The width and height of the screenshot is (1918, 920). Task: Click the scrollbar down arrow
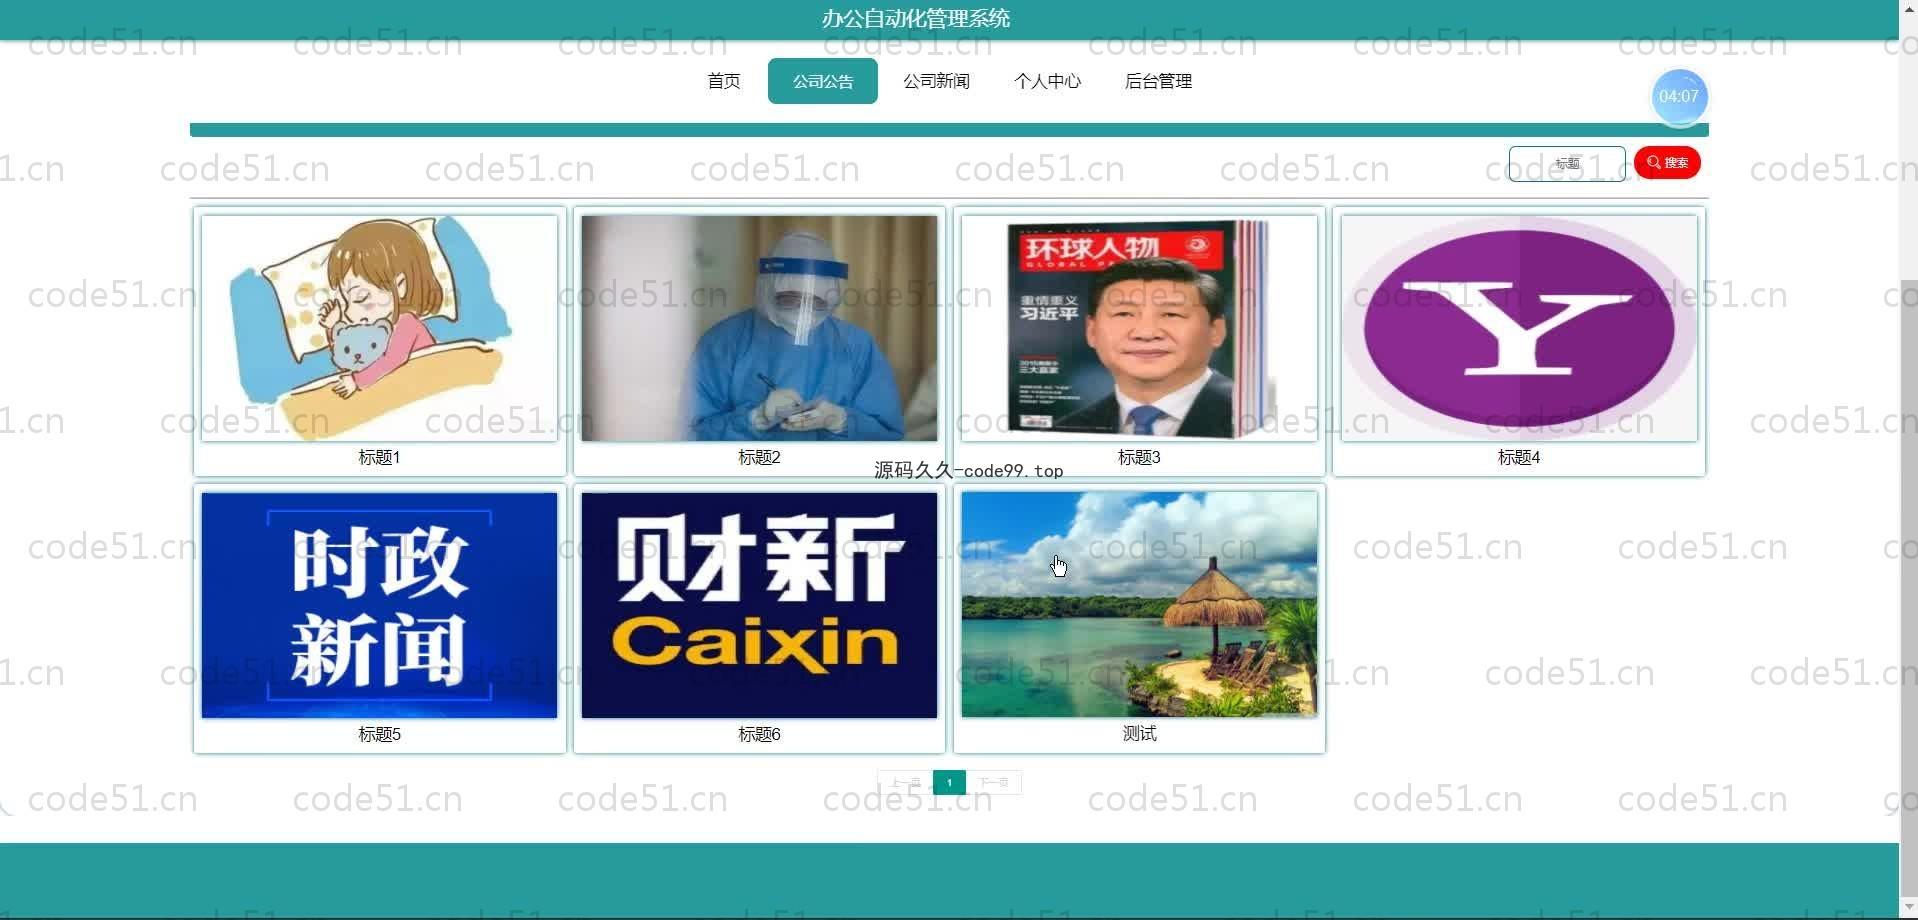(1908, 908)
